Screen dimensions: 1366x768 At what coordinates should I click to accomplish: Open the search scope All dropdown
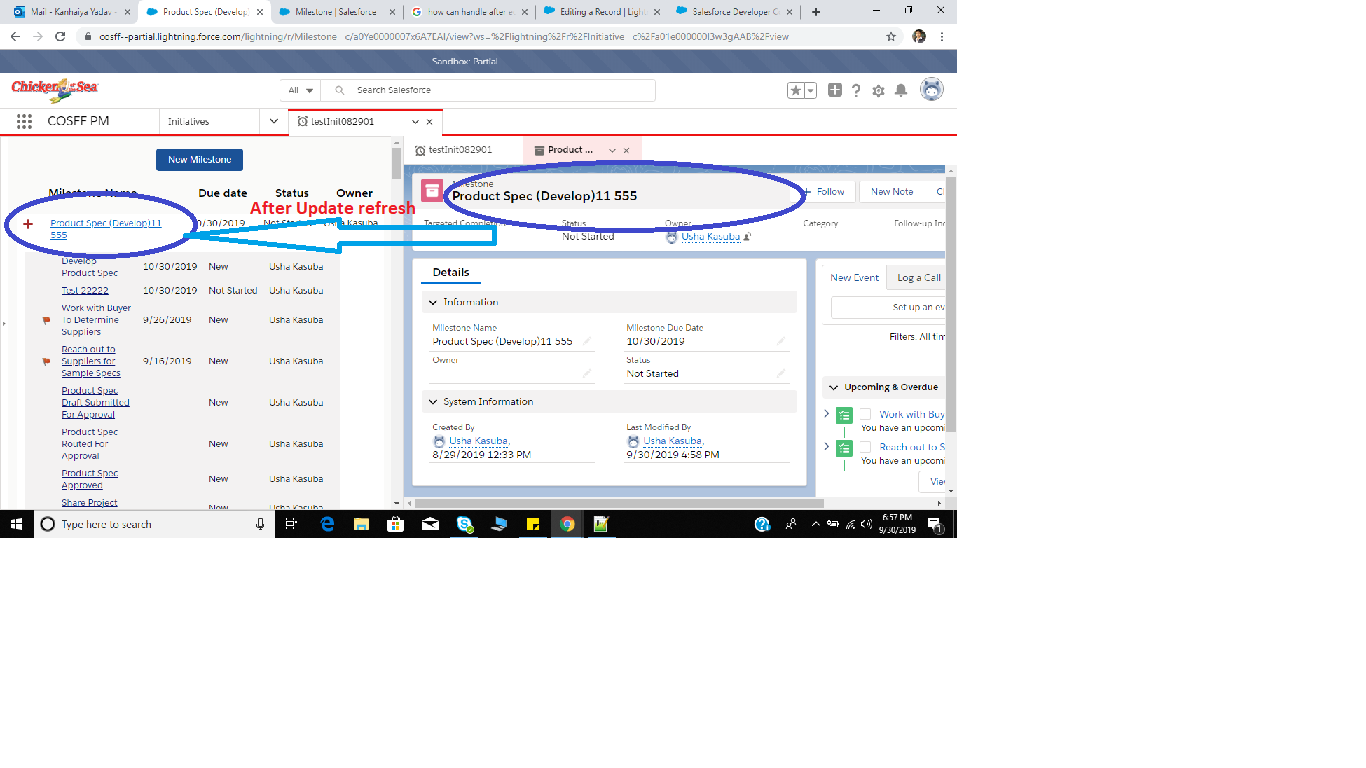[x=301, y=90]
